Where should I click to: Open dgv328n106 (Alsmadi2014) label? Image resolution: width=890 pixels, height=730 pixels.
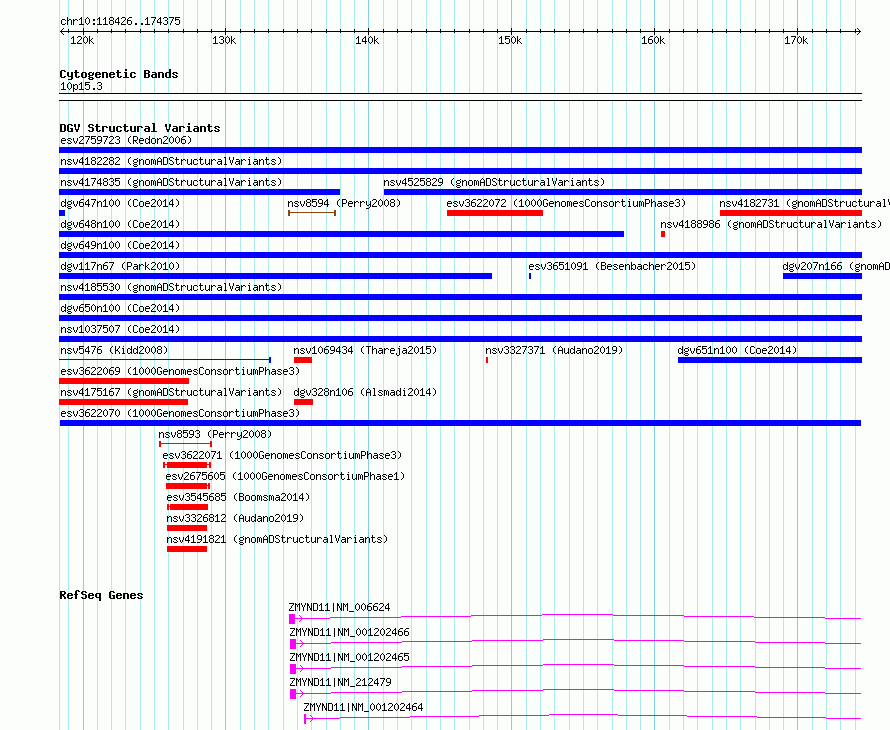[365, 392]
